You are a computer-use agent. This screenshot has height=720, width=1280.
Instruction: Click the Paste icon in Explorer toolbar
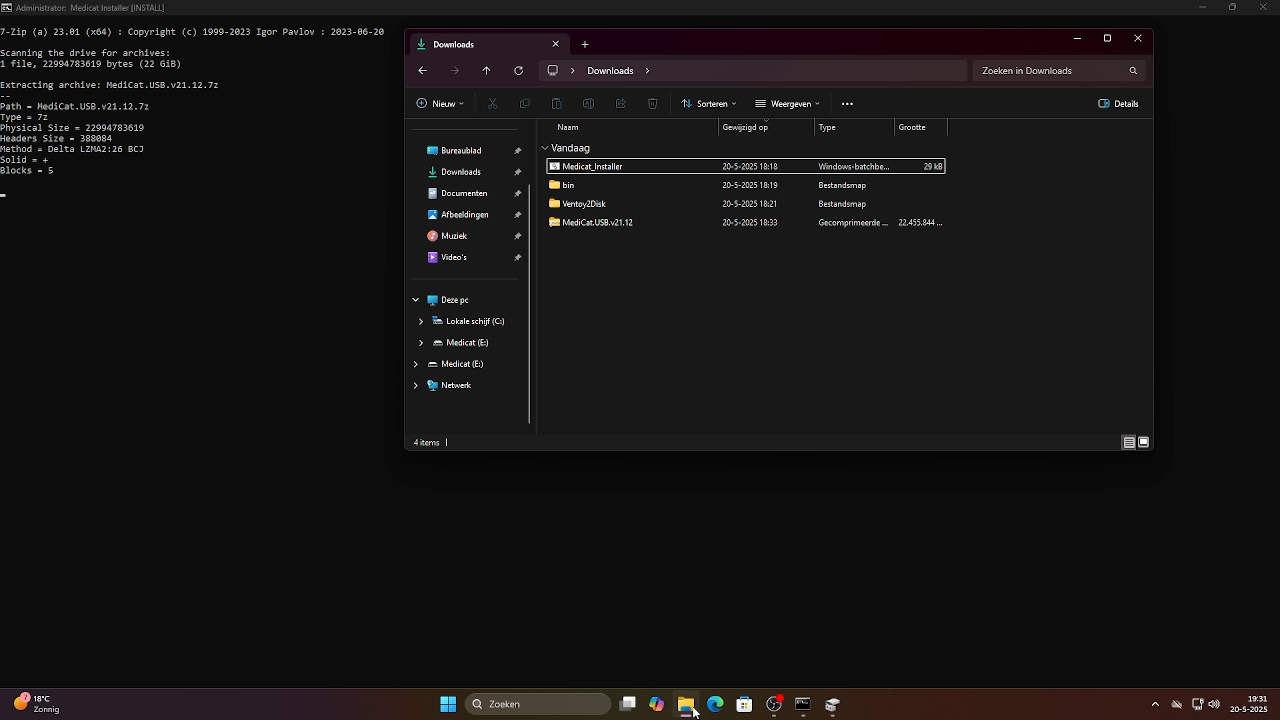click(556, 104)
